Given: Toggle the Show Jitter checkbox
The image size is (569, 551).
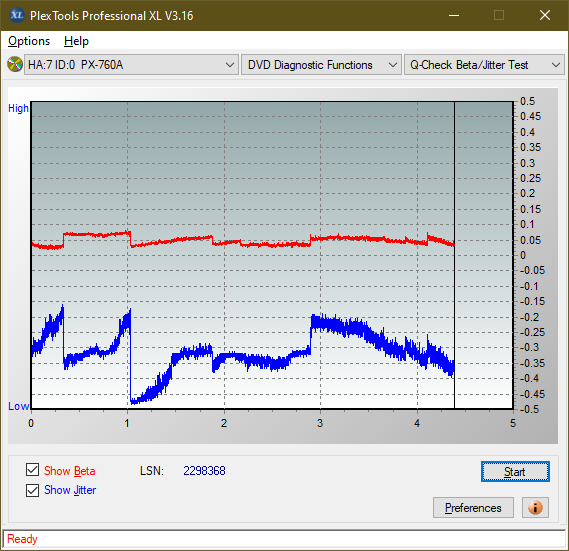Looking at the screenshot, I should point(32,490).
